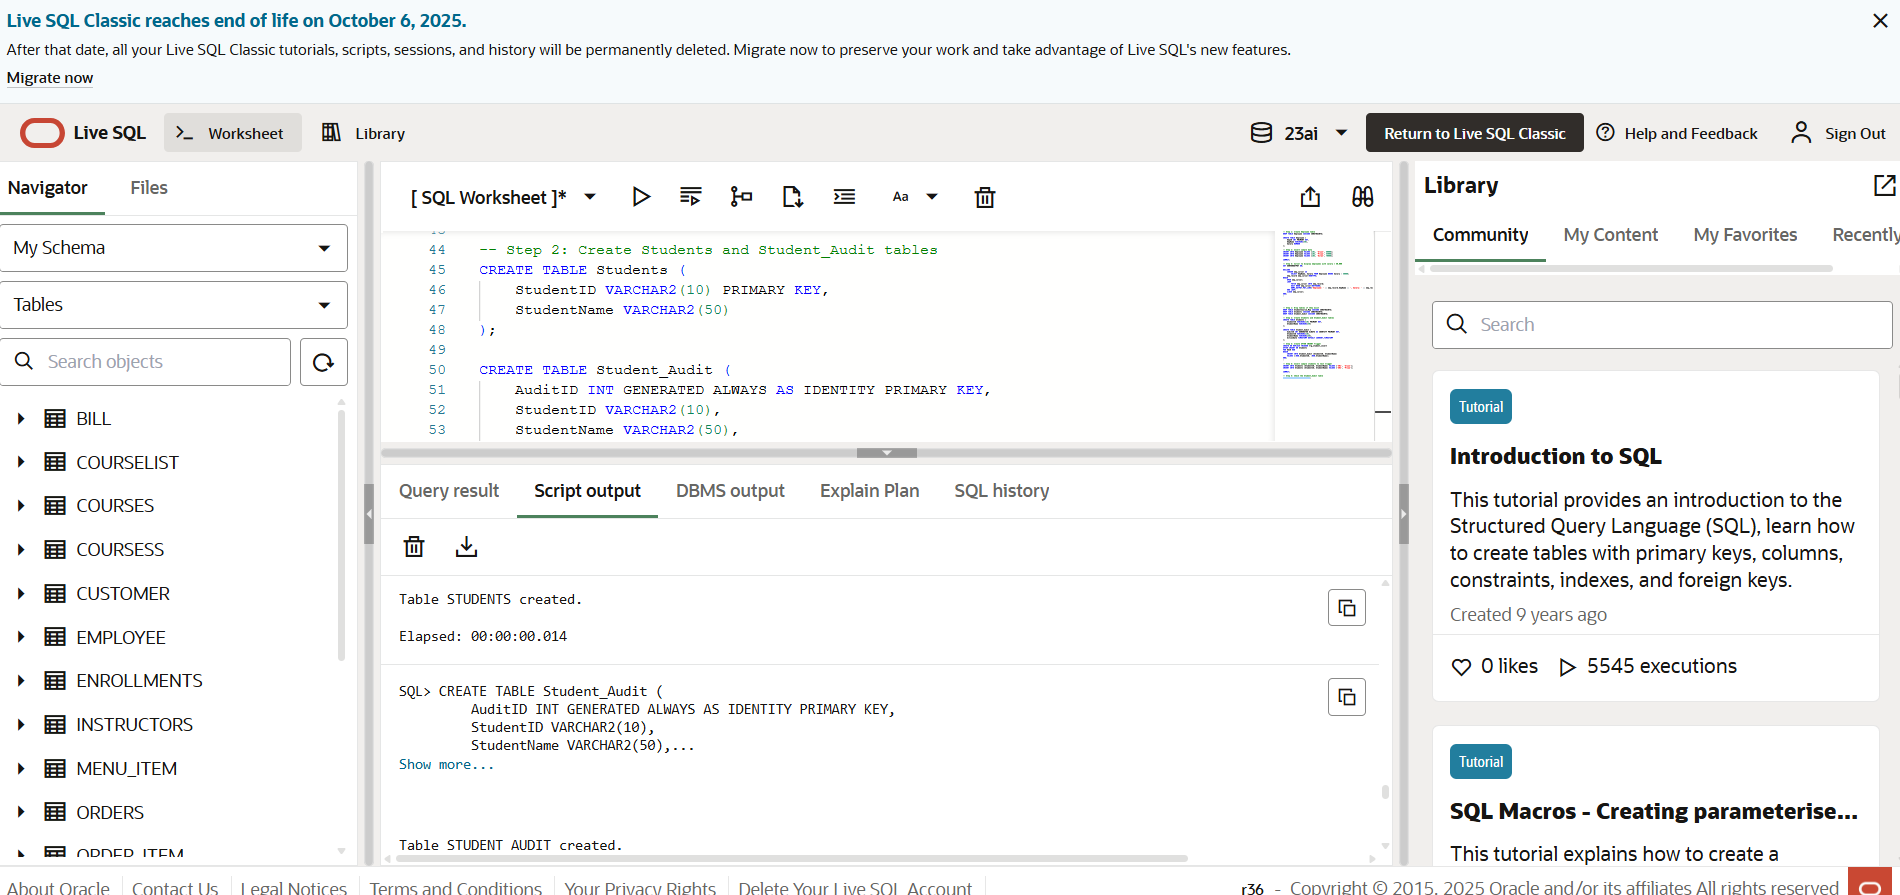Click the Sign Out user icon
1900x895 pixels.
[x=1801, y=133]
